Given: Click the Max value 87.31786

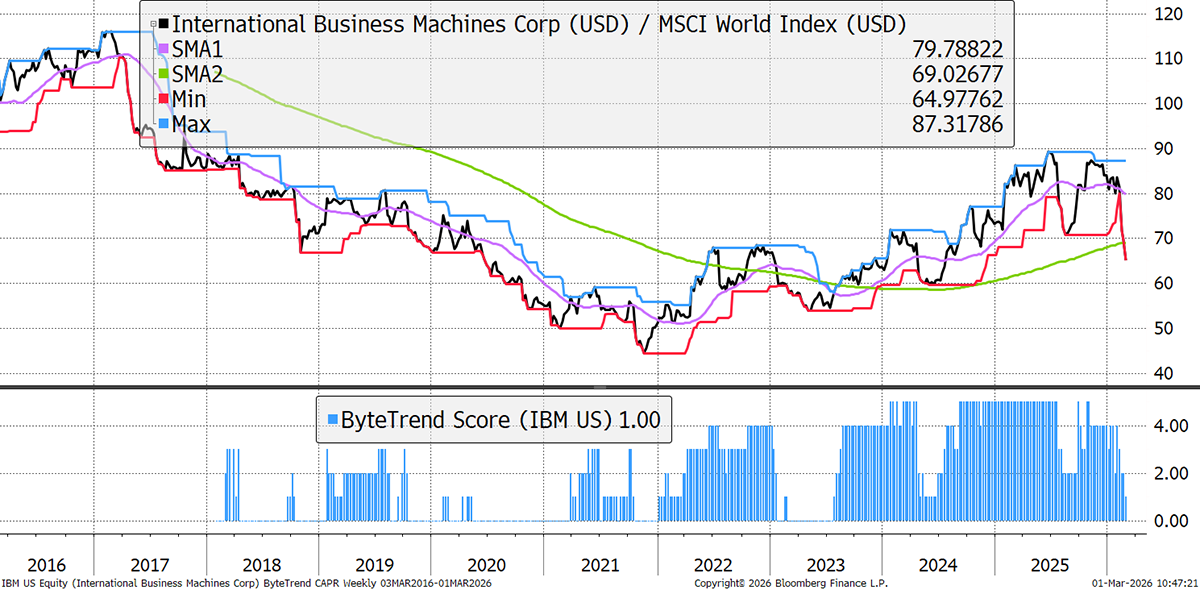Looking at the screenshot, I should click(957, 123).
